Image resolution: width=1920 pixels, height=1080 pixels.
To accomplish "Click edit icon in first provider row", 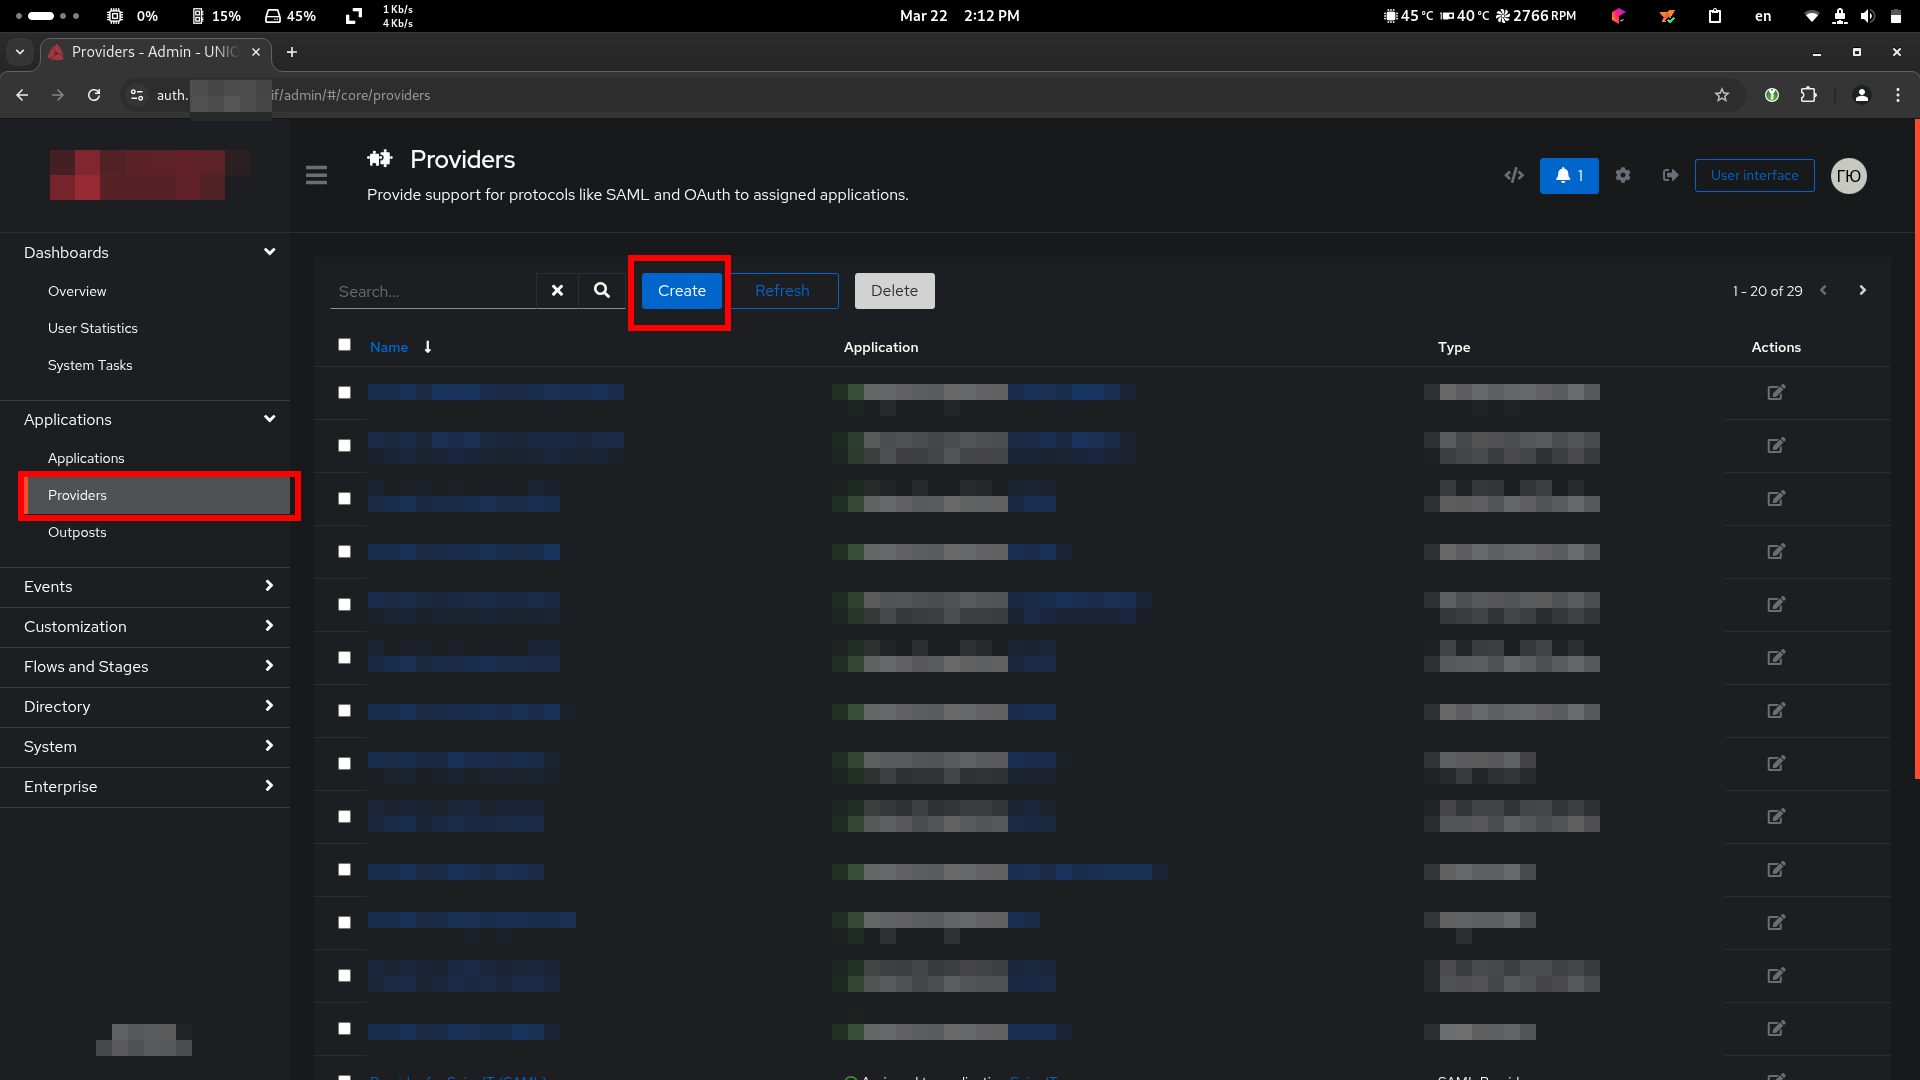I will click(1775, 392).
